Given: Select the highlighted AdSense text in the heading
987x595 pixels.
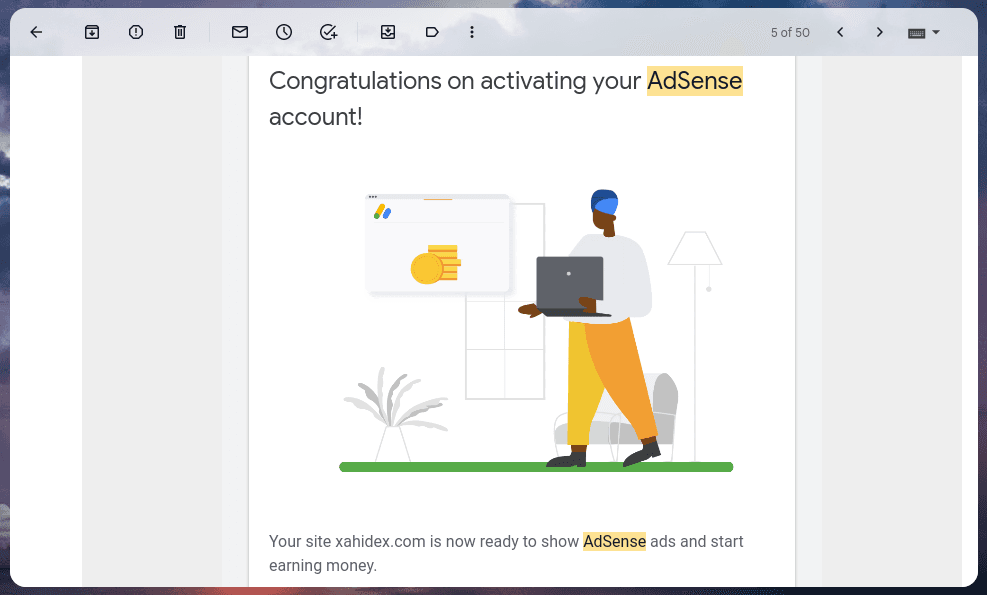Looking at the screenshot, I should point(694,81).
